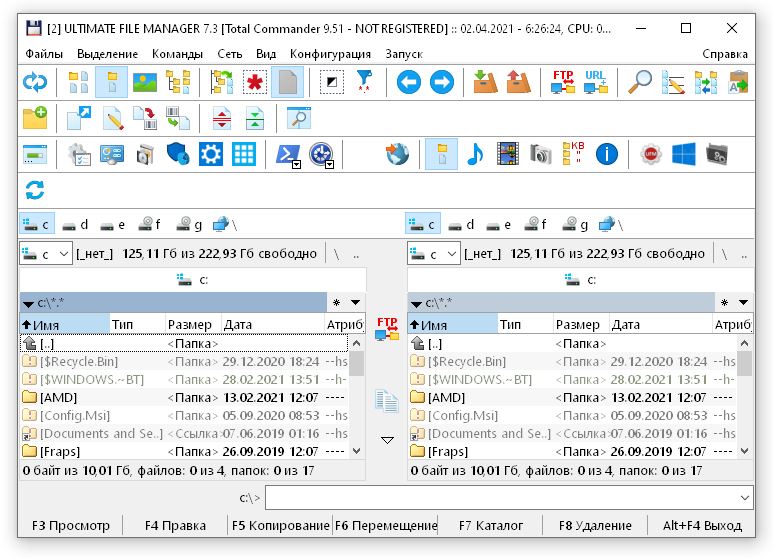Screen dimensions: 773x558
Task: Click the blue grid apps icon
Action: 244,154
